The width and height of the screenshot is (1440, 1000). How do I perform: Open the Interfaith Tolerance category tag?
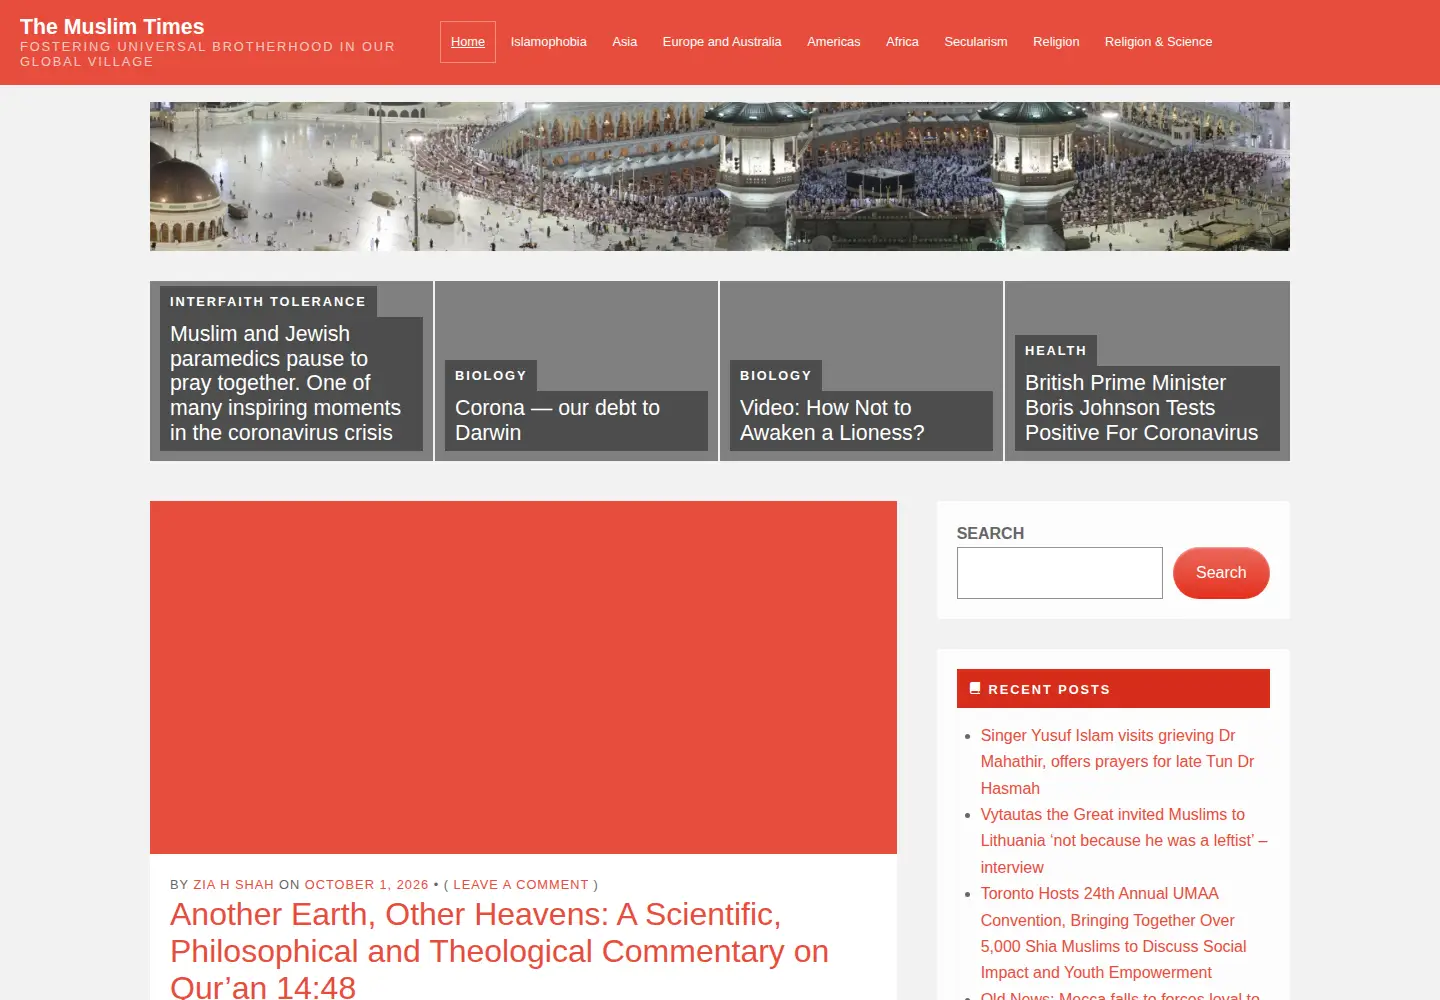[268, 301]
